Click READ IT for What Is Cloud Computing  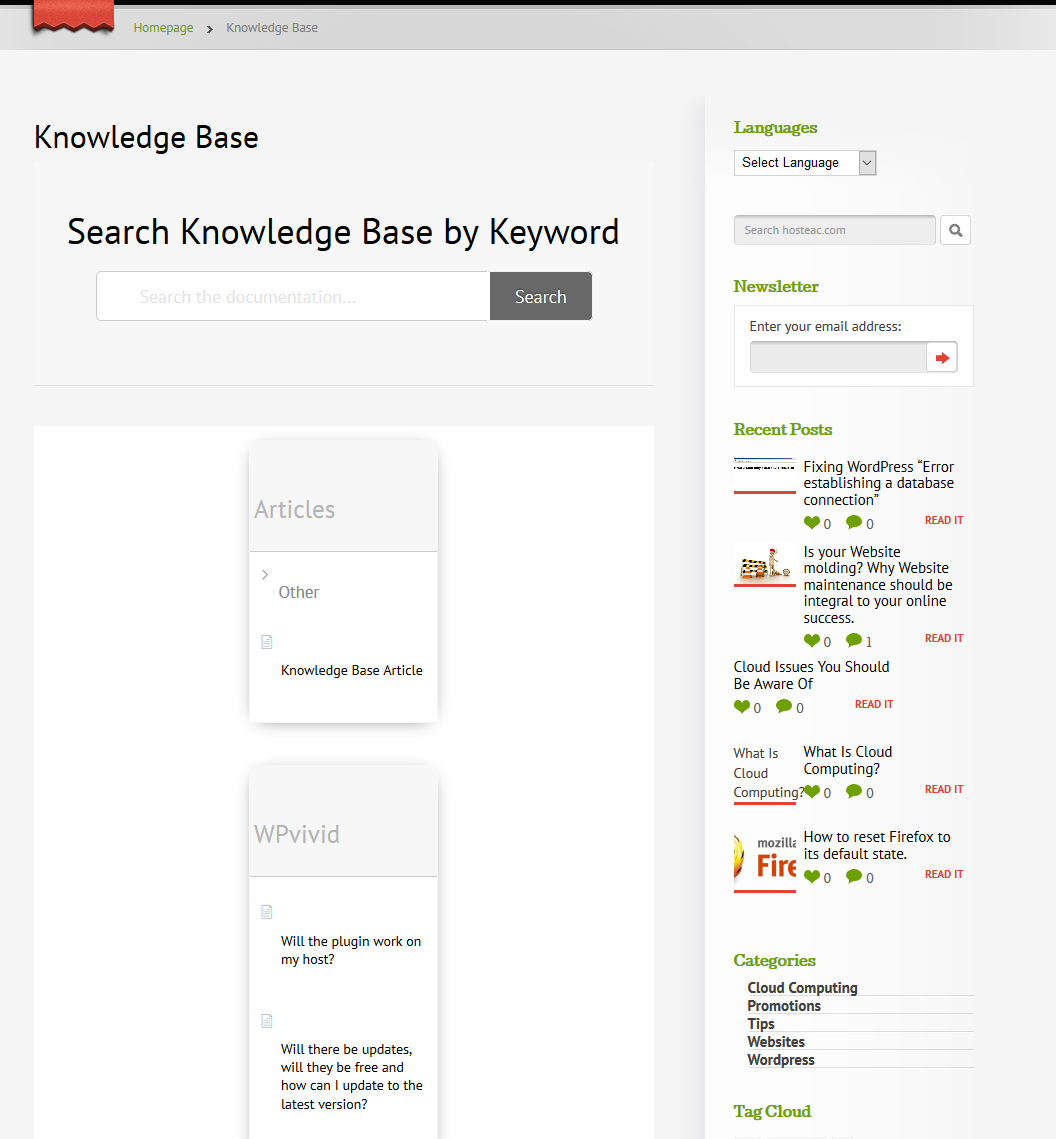tap(943, 790)
